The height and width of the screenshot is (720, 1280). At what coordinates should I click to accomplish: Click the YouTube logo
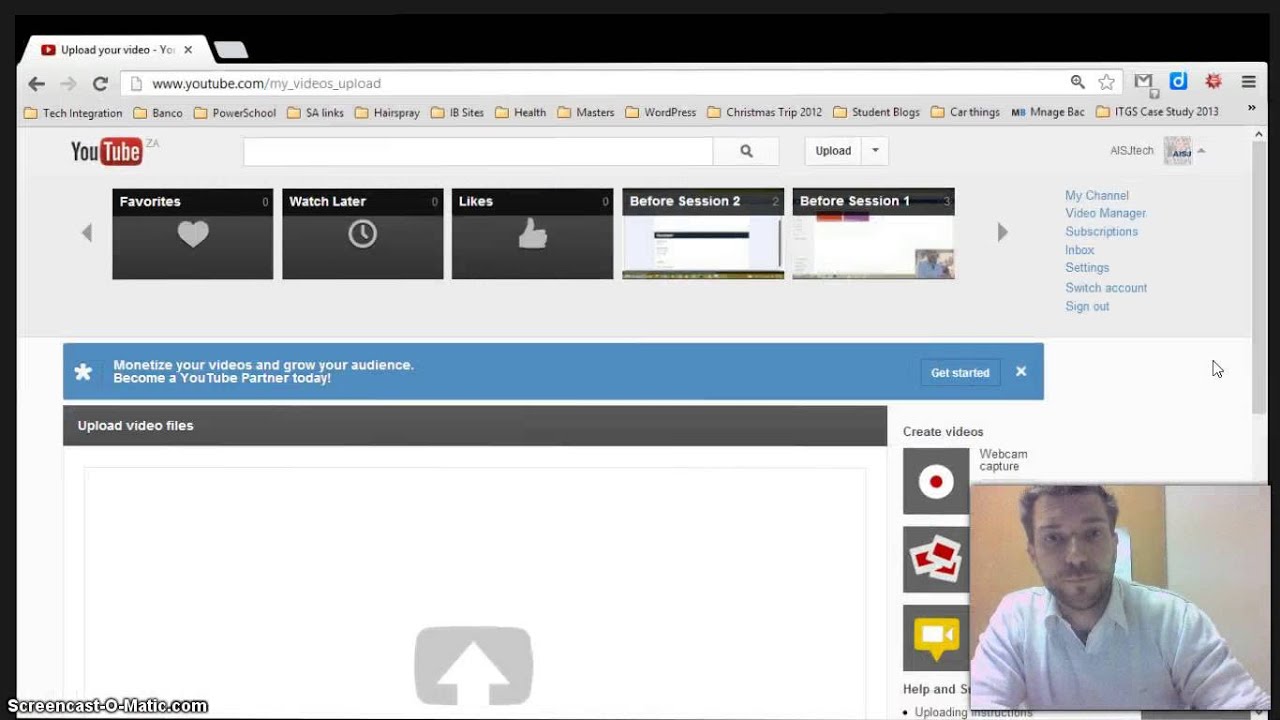point(107,151)
